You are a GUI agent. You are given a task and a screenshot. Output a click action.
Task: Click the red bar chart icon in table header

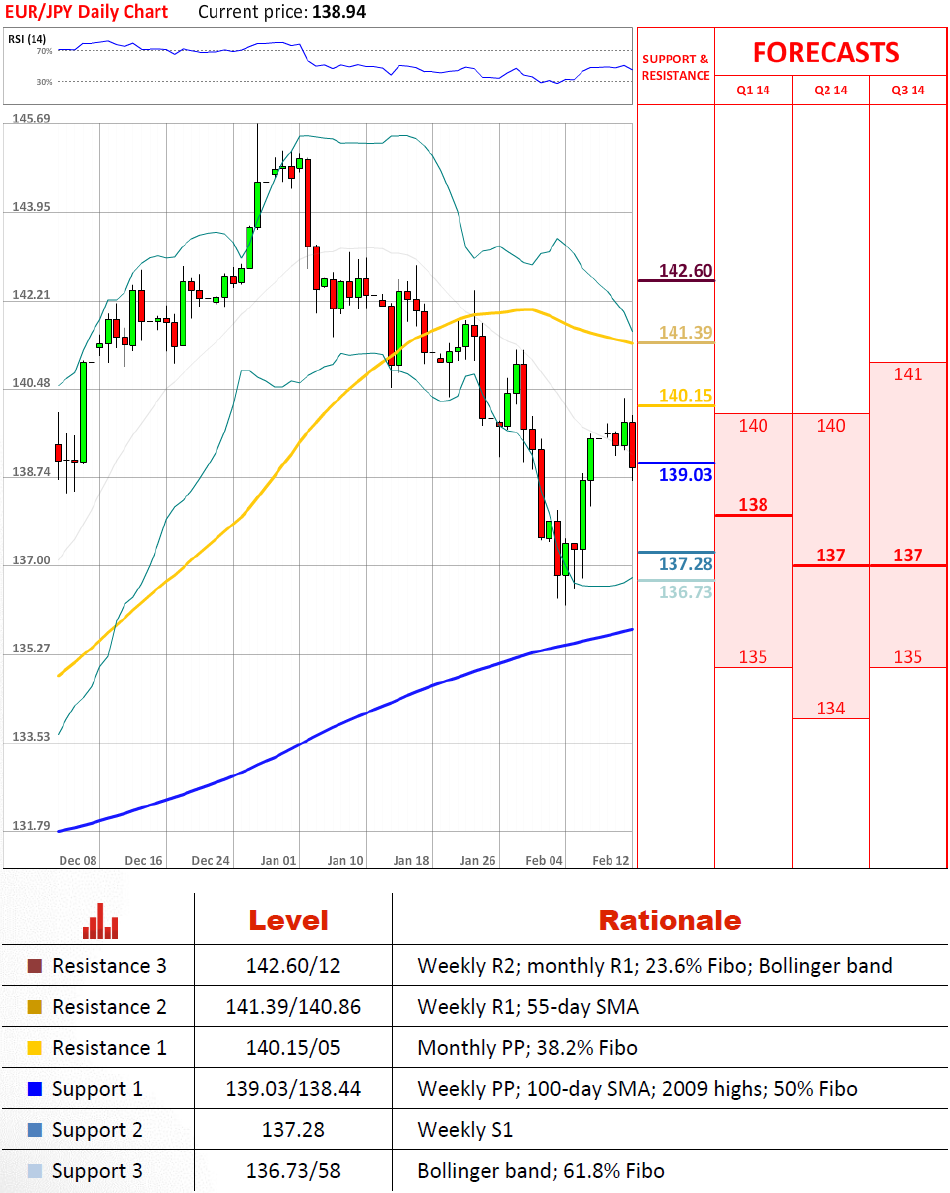tap(101, 920)
